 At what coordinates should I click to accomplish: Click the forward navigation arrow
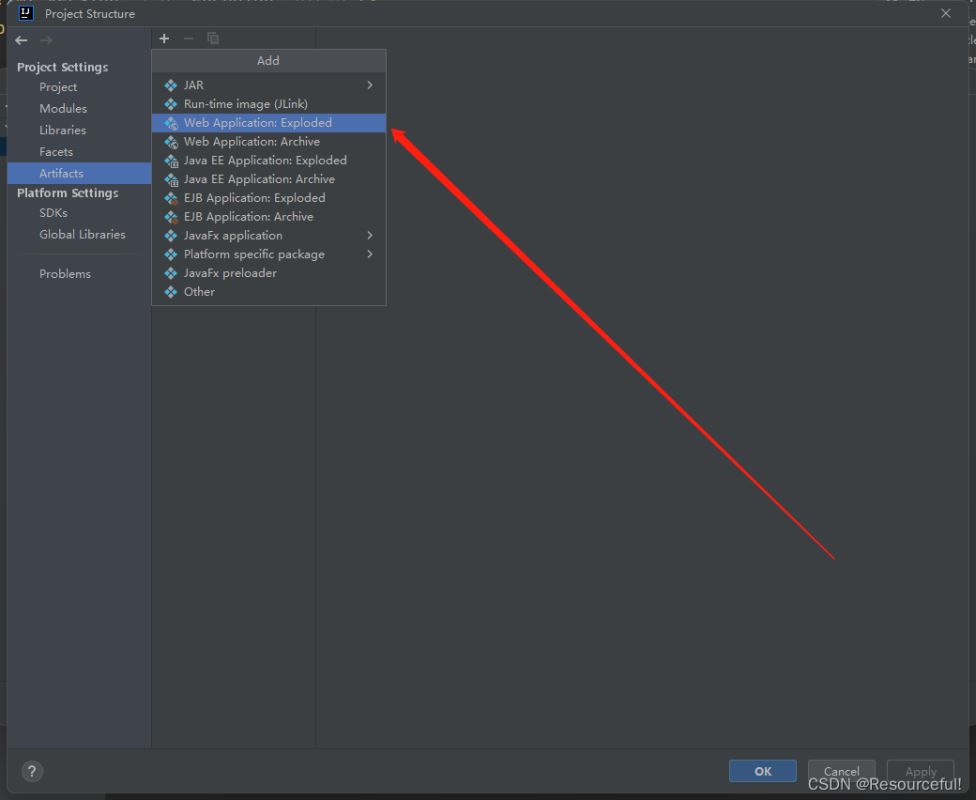point(46,40)
